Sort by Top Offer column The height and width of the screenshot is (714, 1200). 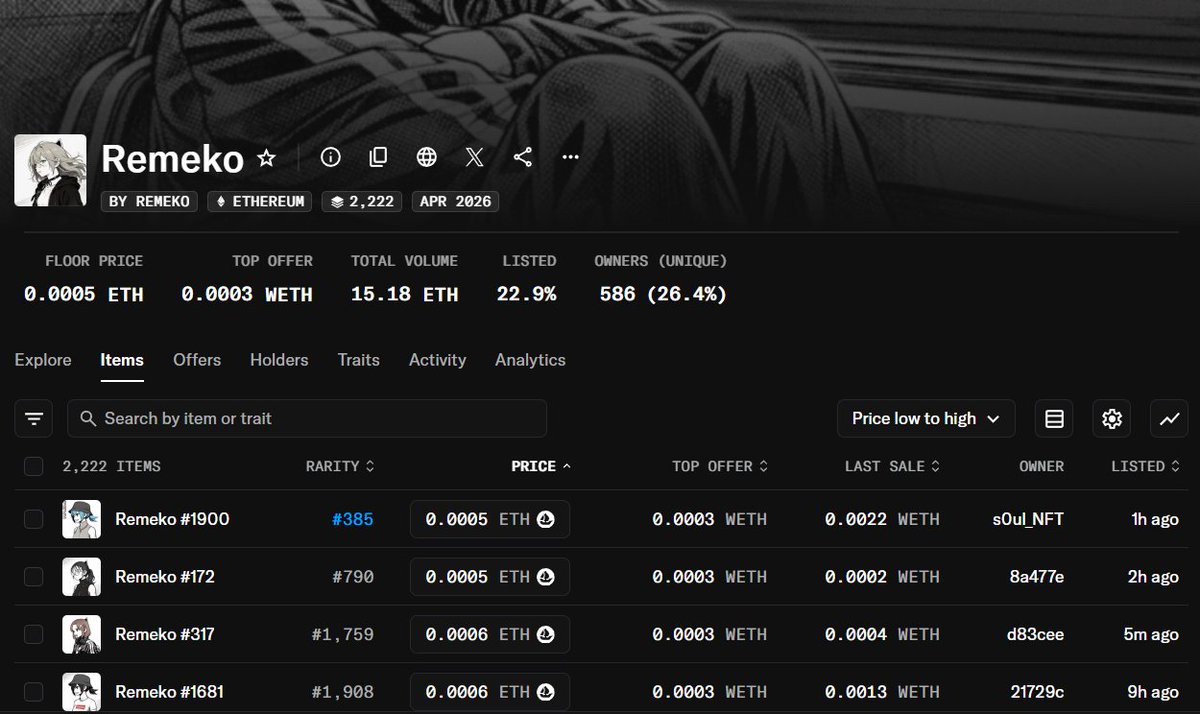720,466
